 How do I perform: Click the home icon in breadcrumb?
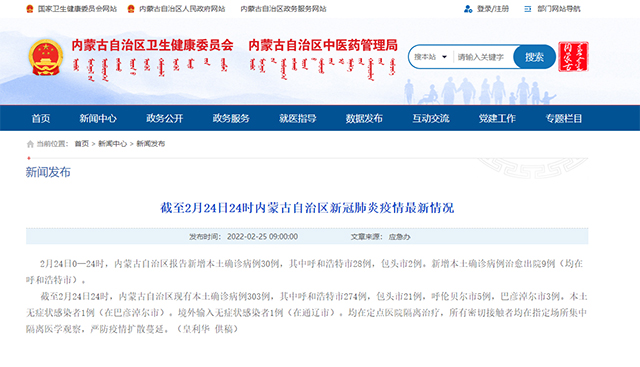(30, 144)
